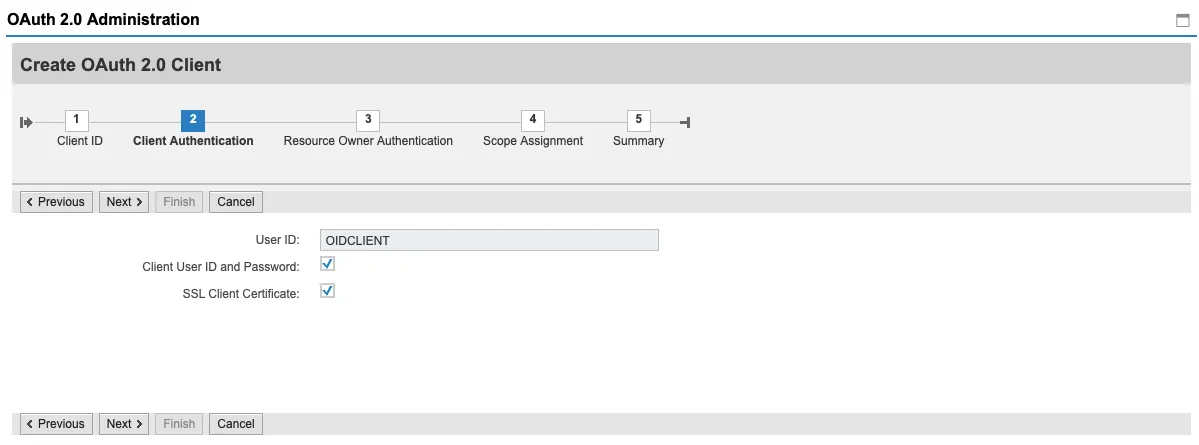Click the bottom Finish button
1199x445 pixels.
(179, 424)
